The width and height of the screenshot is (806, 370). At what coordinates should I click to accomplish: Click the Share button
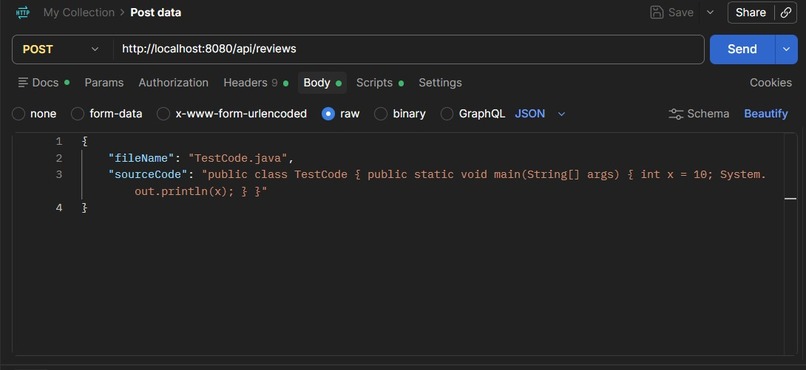point(750,12)
